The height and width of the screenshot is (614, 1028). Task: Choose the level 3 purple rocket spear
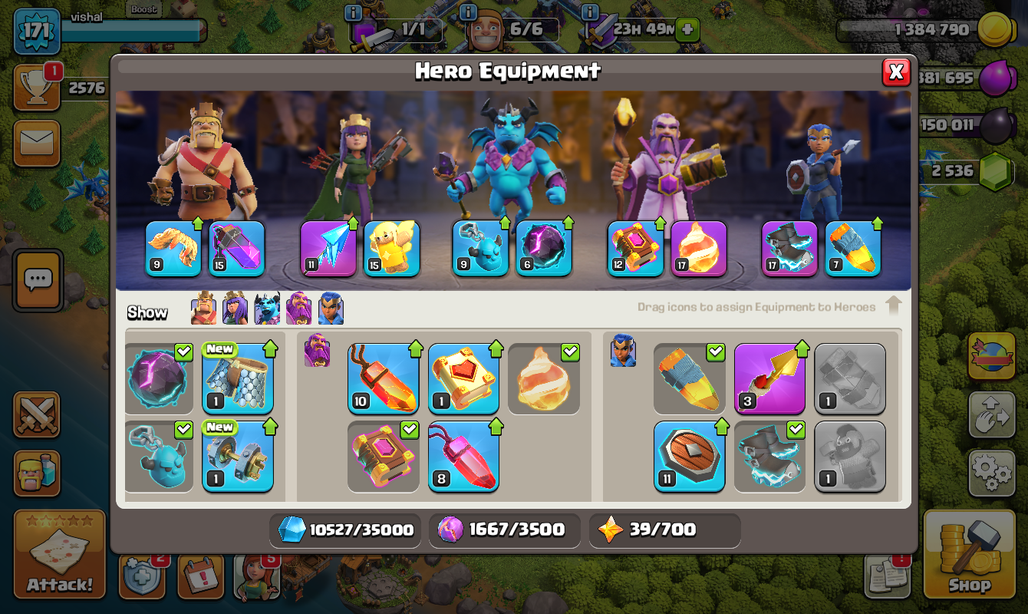point(770,379)
